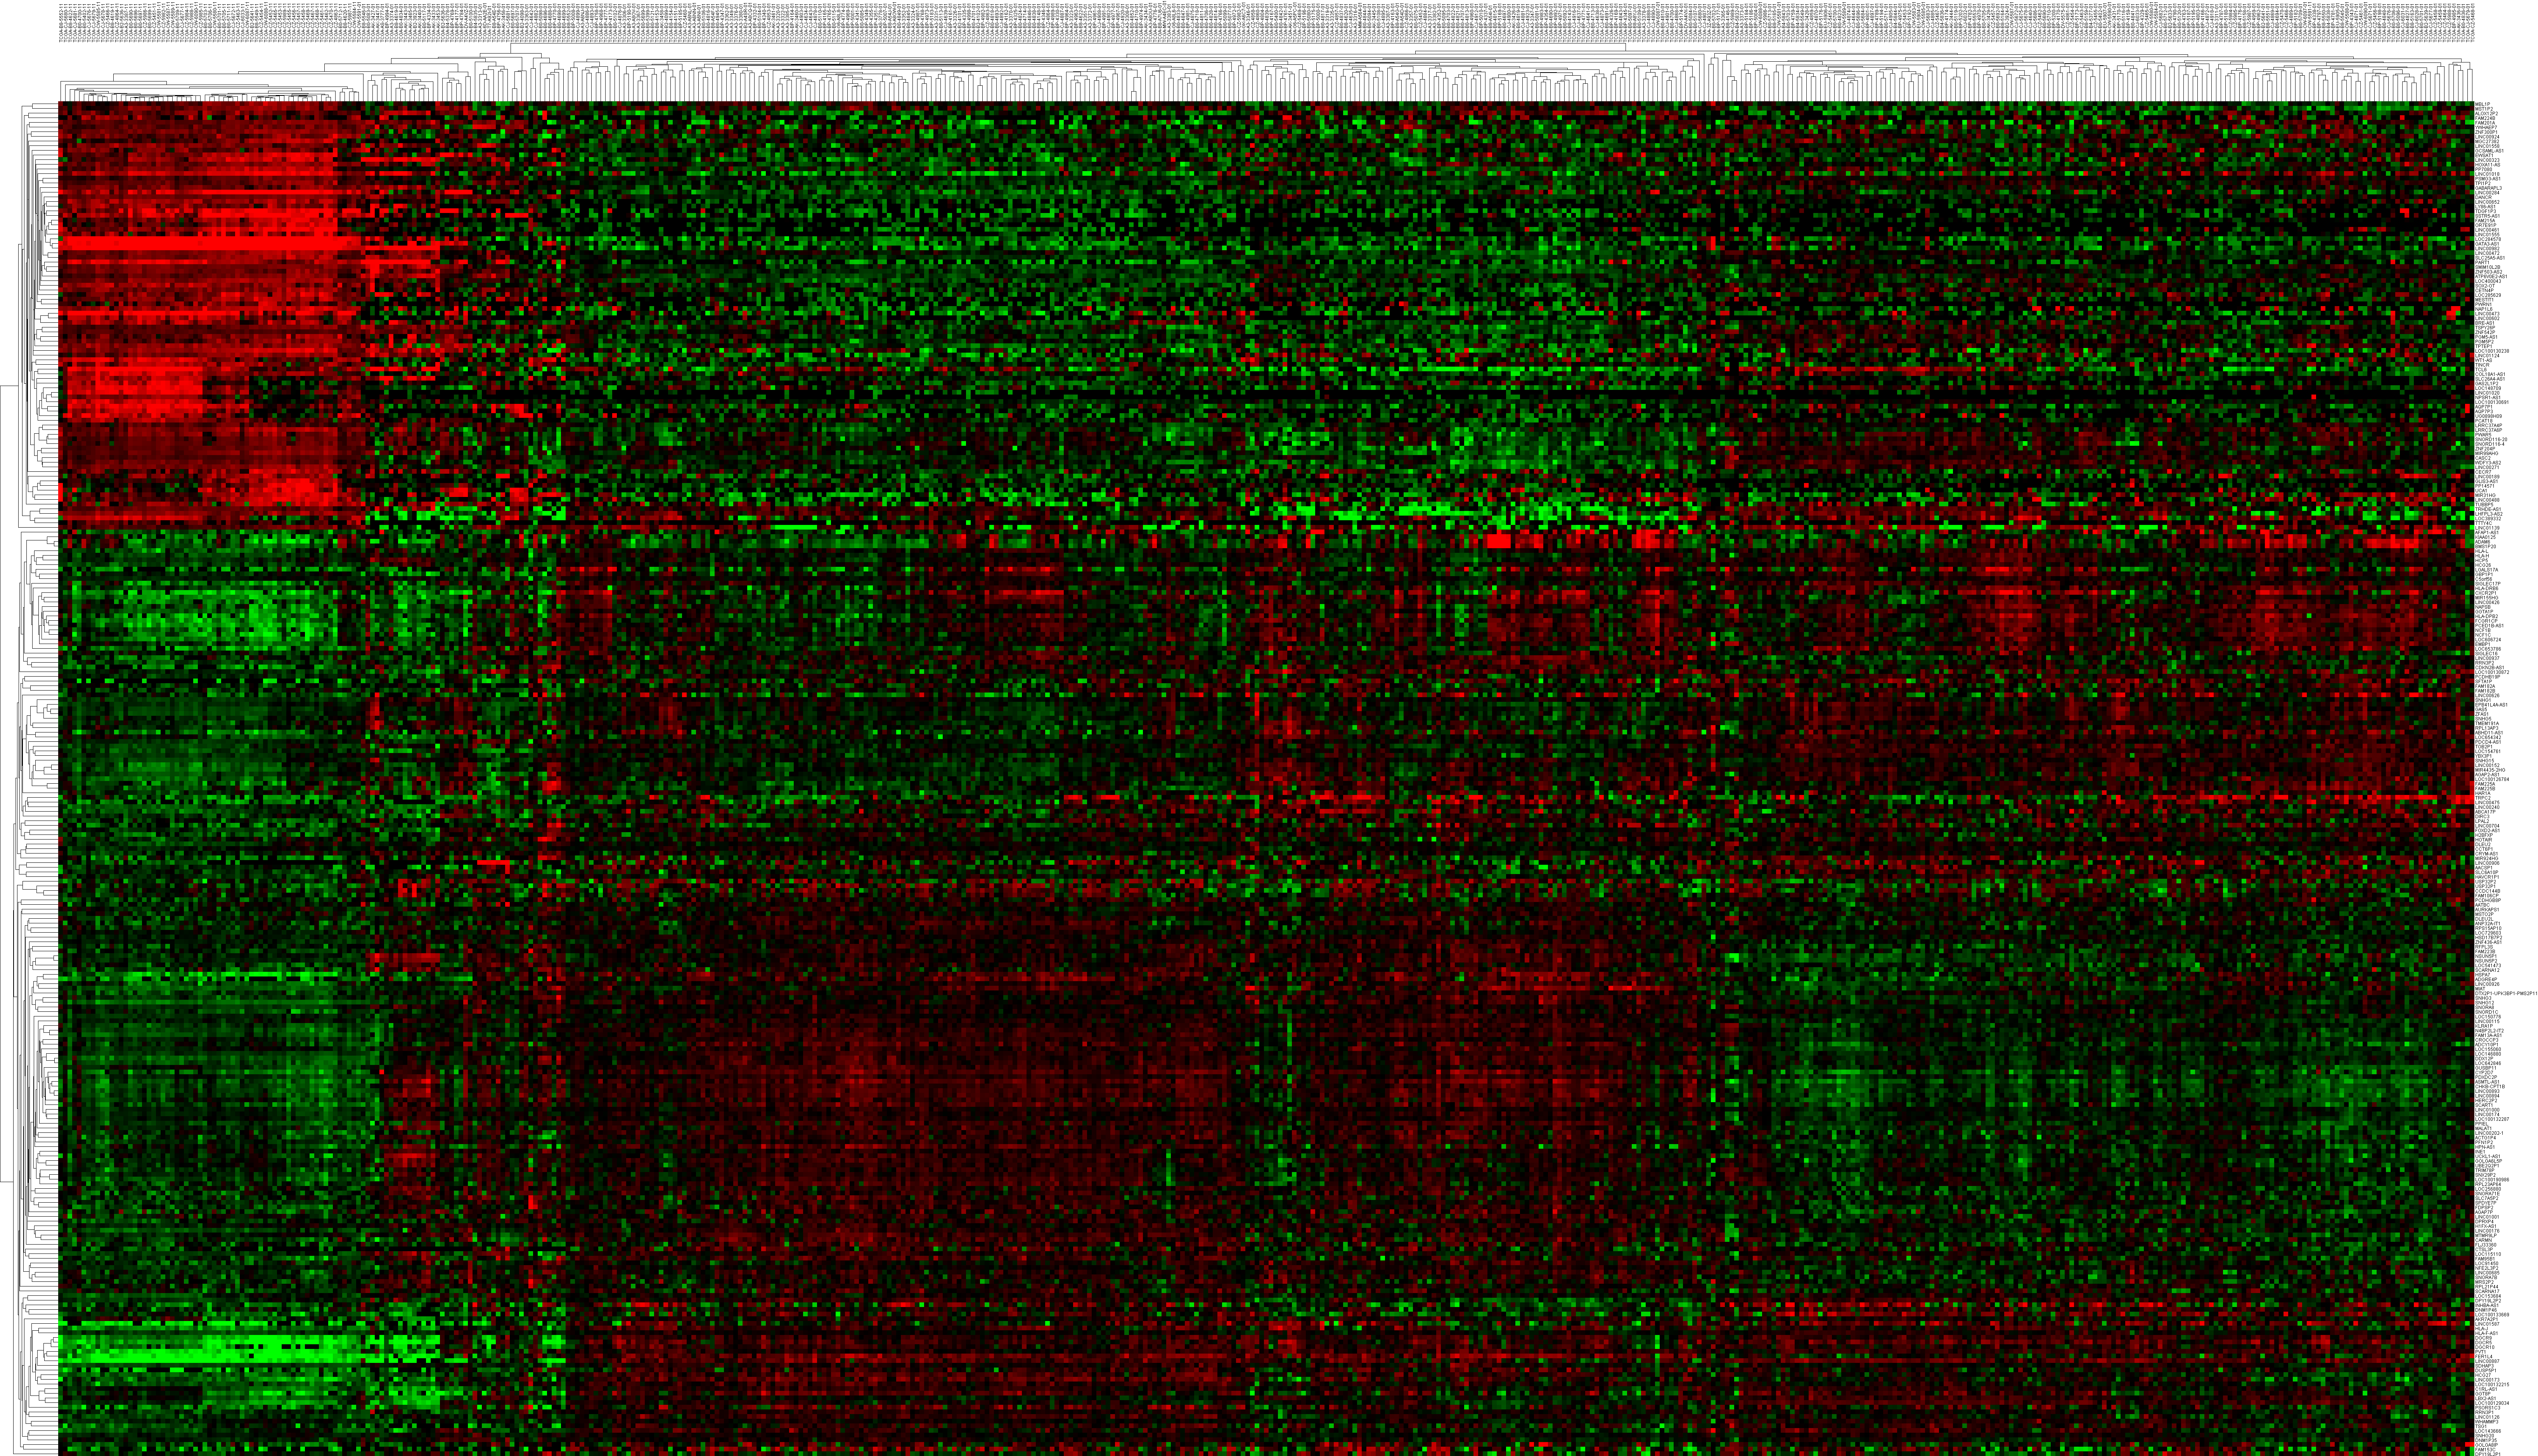Image resolution: width=2538 pixels, height=1456 pixels.
Task: Select the GAS5 gene label
Action: (2481, 710)
